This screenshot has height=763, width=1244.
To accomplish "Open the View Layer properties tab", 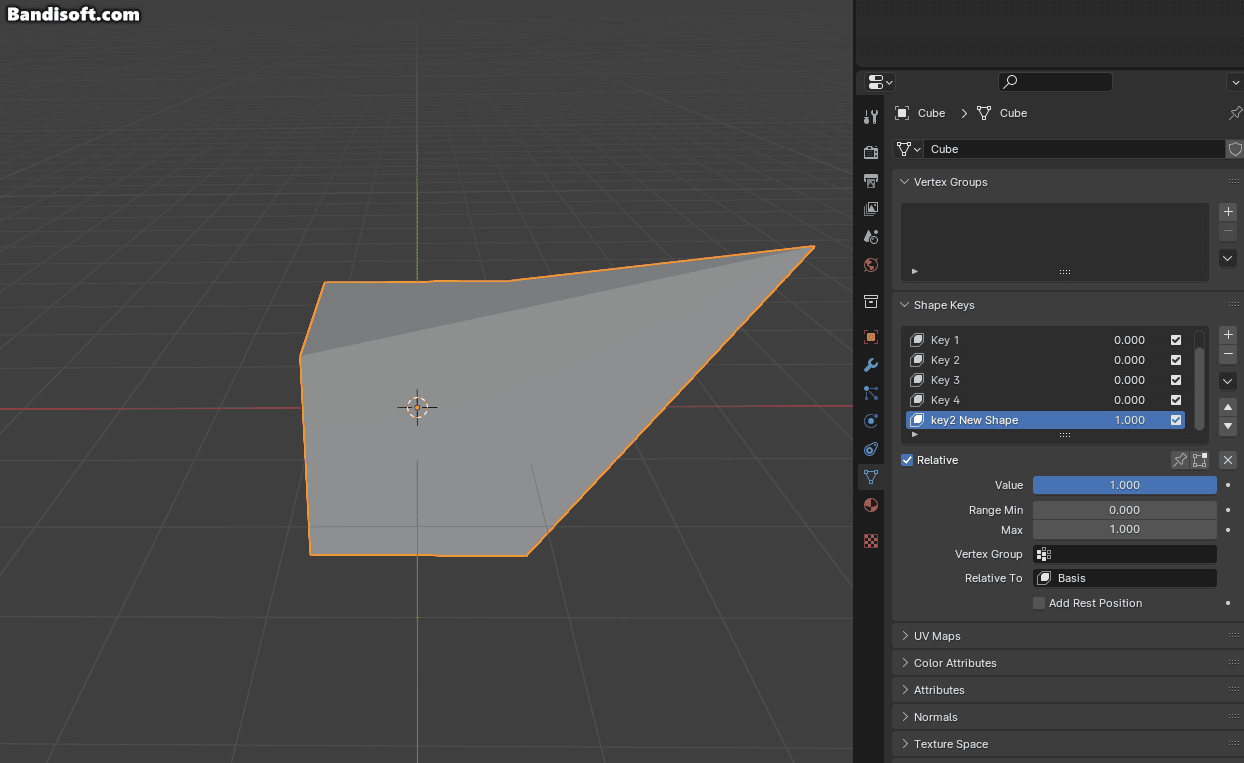I will click(x=871, y=208).
